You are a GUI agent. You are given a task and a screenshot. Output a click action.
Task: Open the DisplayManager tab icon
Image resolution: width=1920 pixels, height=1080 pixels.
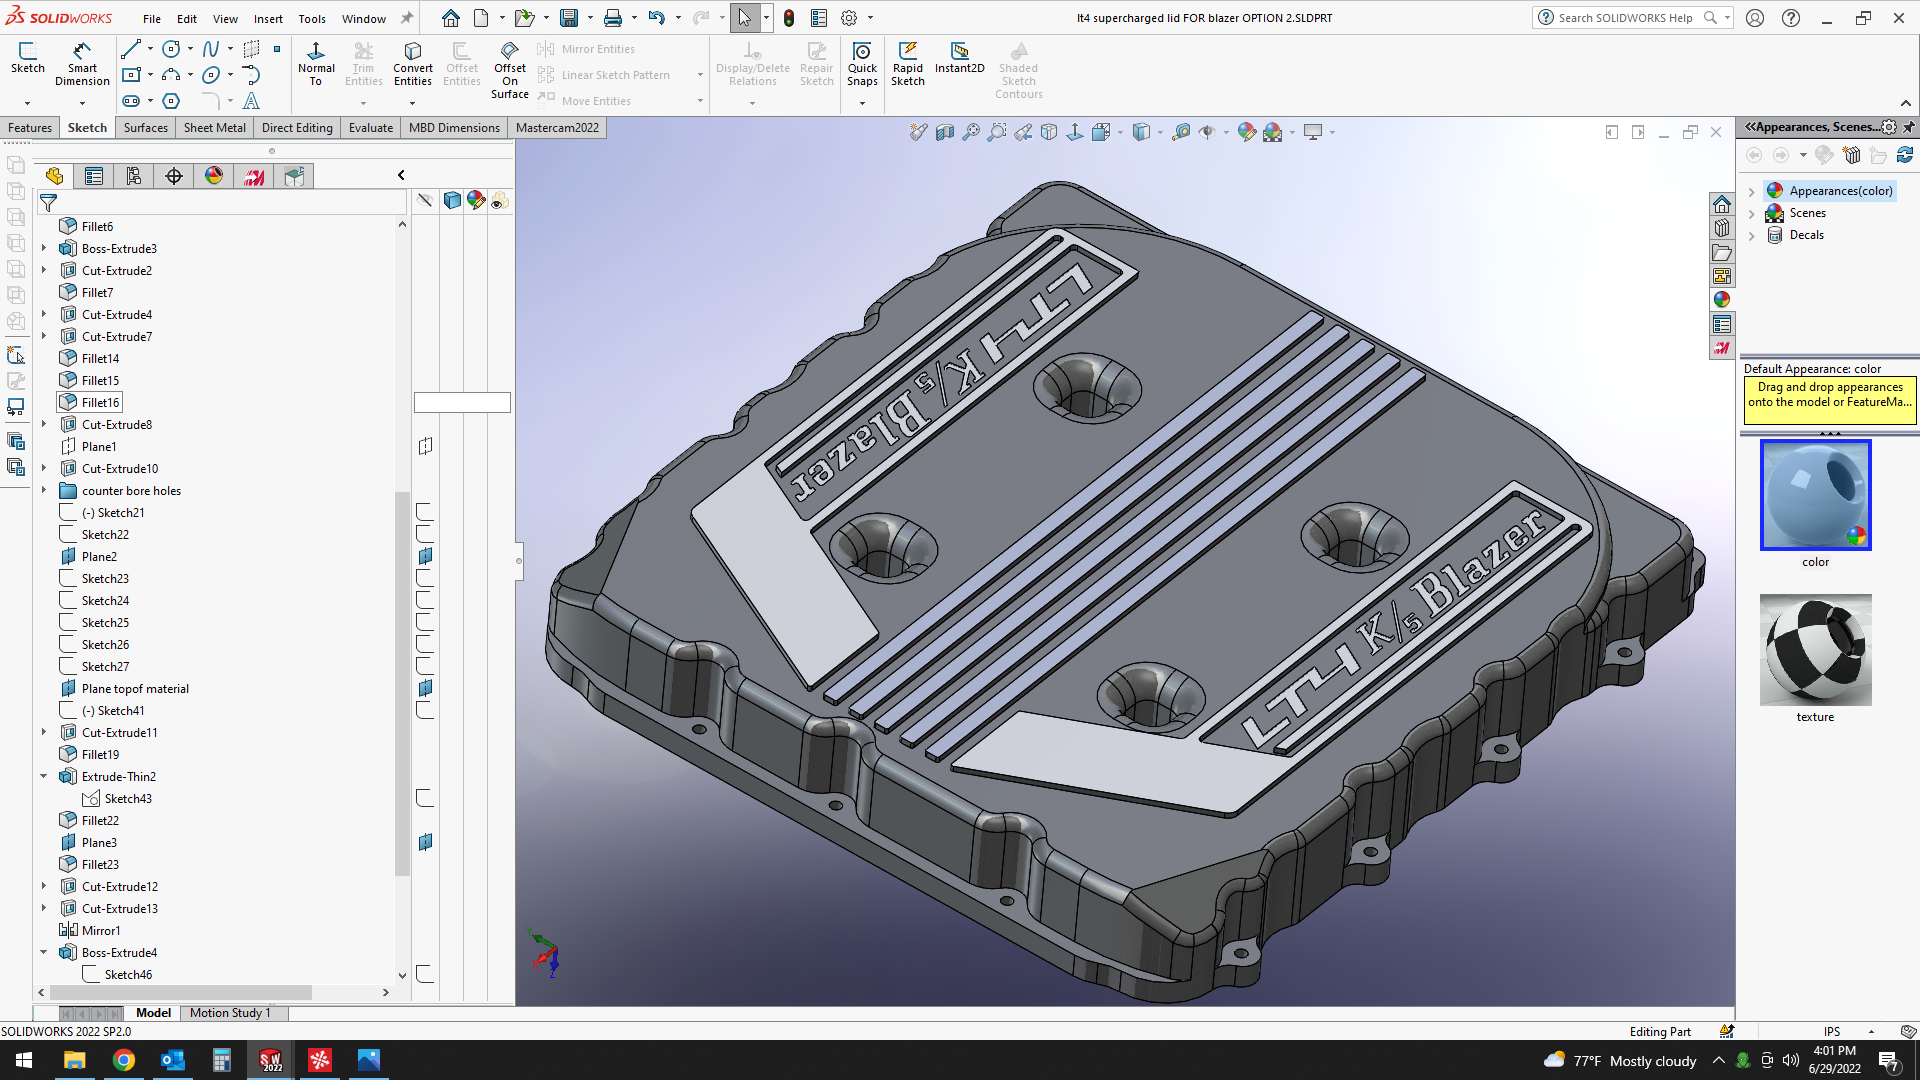tap(214, 176)
